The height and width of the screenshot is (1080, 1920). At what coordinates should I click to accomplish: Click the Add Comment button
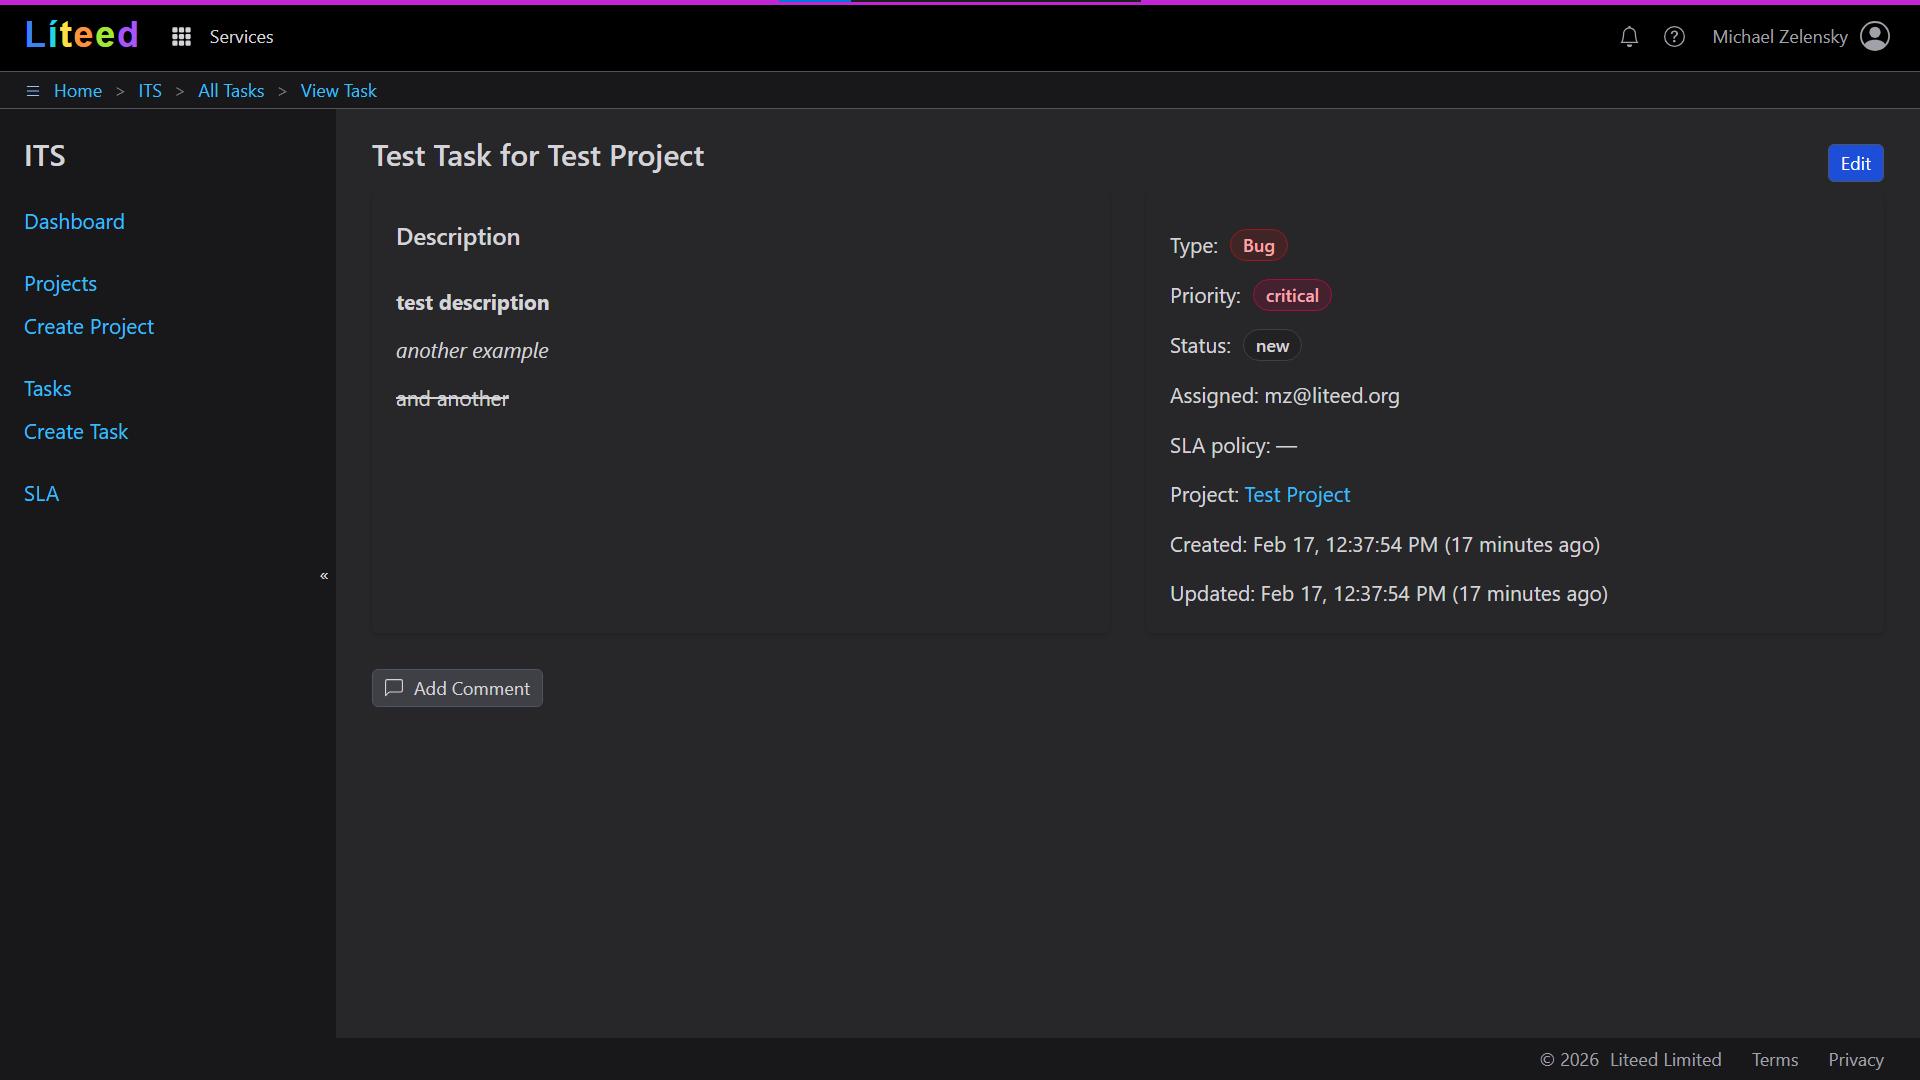[457, 688]
